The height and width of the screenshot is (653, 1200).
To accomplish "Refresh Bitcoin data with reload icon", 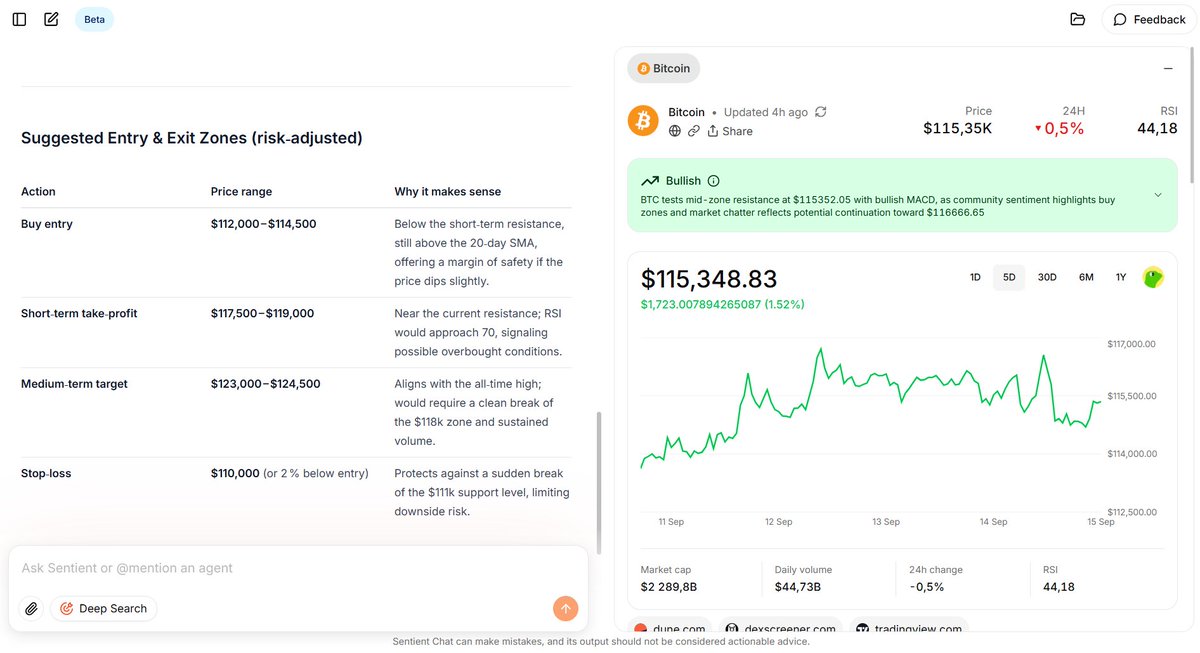I will pos(821,112).
